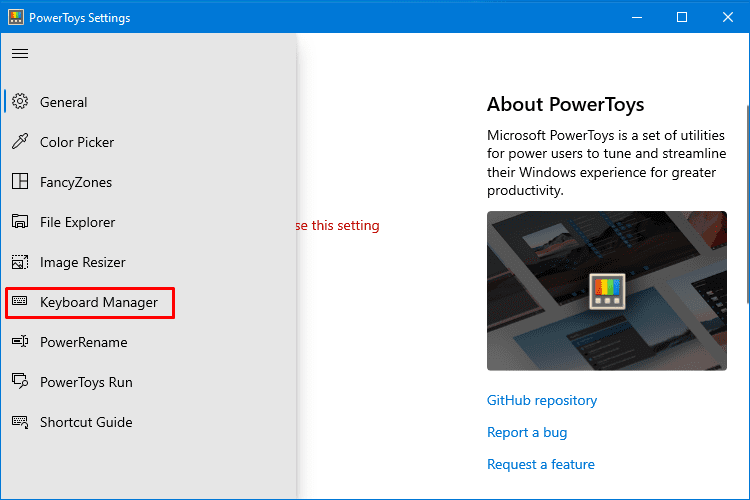This screenshot has height=500, width=750.
Task: Click the About PowerToys heading
Action: pos(565,104)
